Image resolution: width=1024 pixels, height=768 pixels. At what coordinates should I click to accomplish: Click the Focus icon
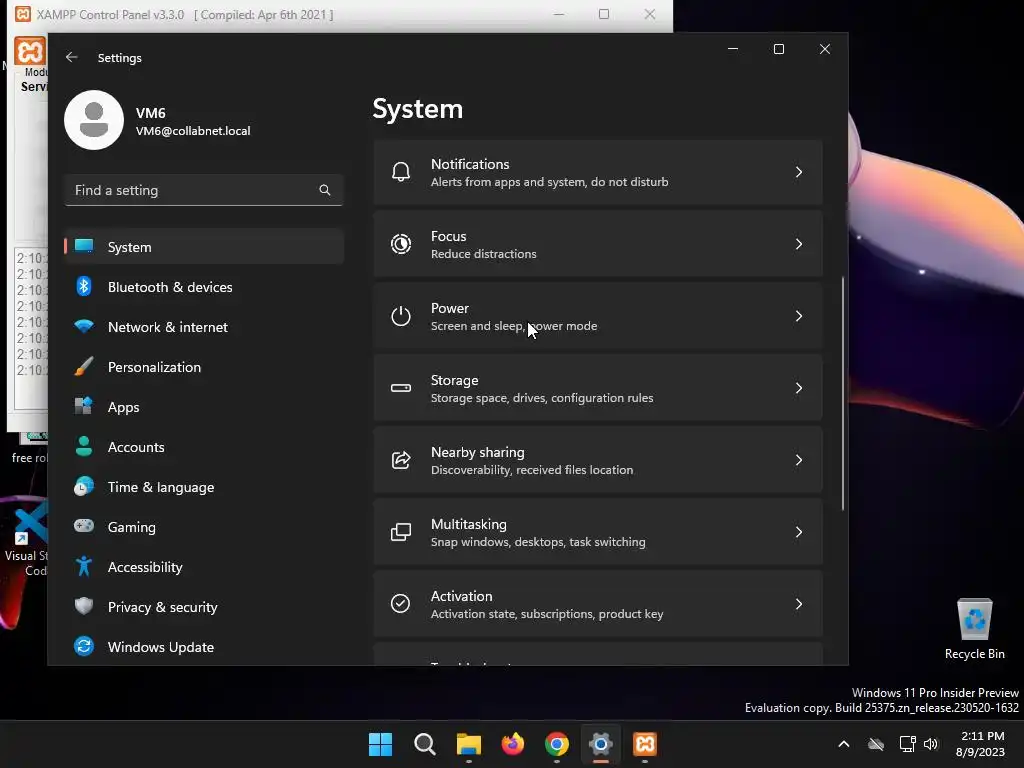coord(400,244)
